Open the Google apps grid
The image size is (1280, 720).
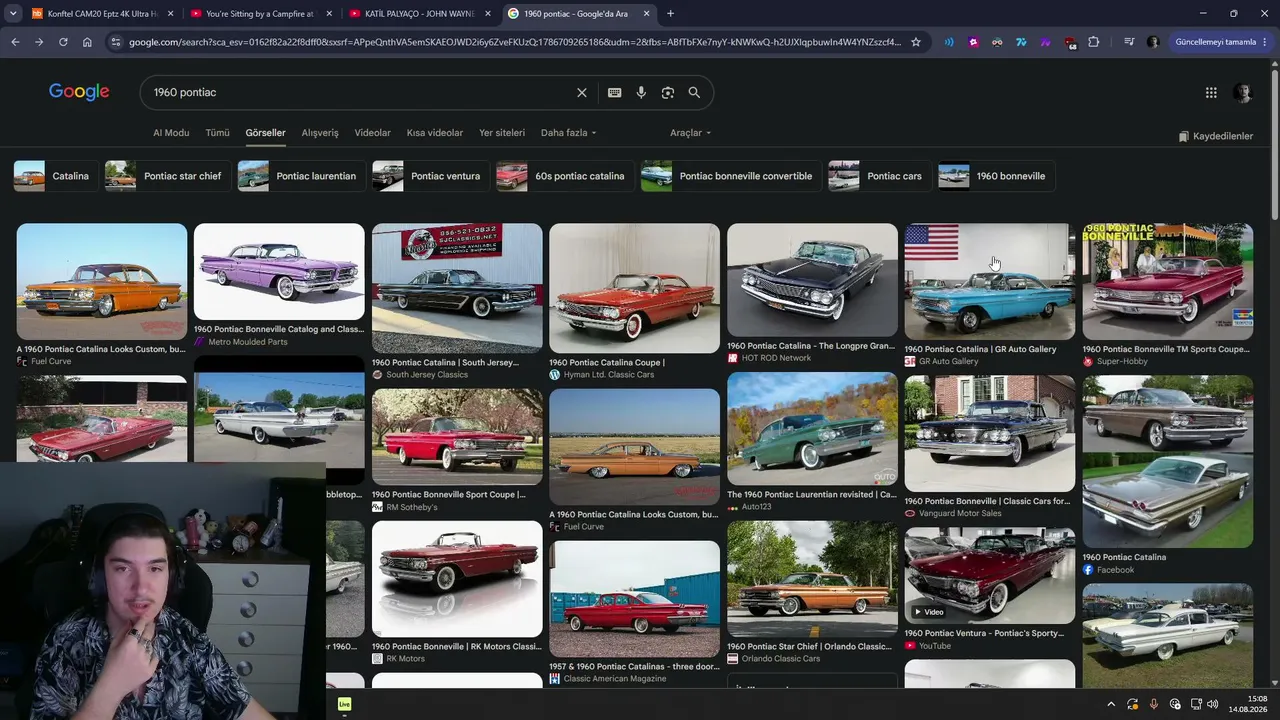[1211, 92]
